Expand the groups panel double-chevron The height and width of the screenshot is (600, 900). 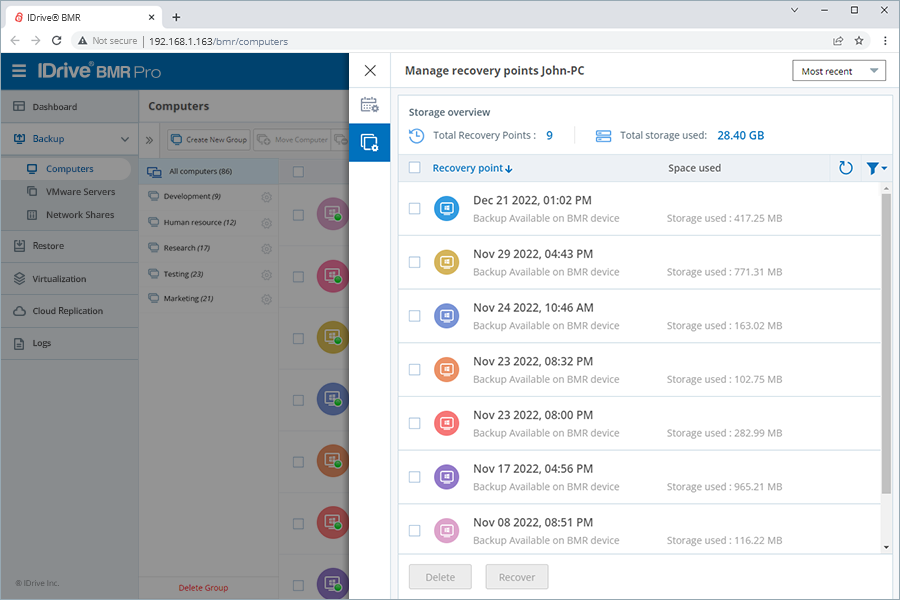[149, 140]
